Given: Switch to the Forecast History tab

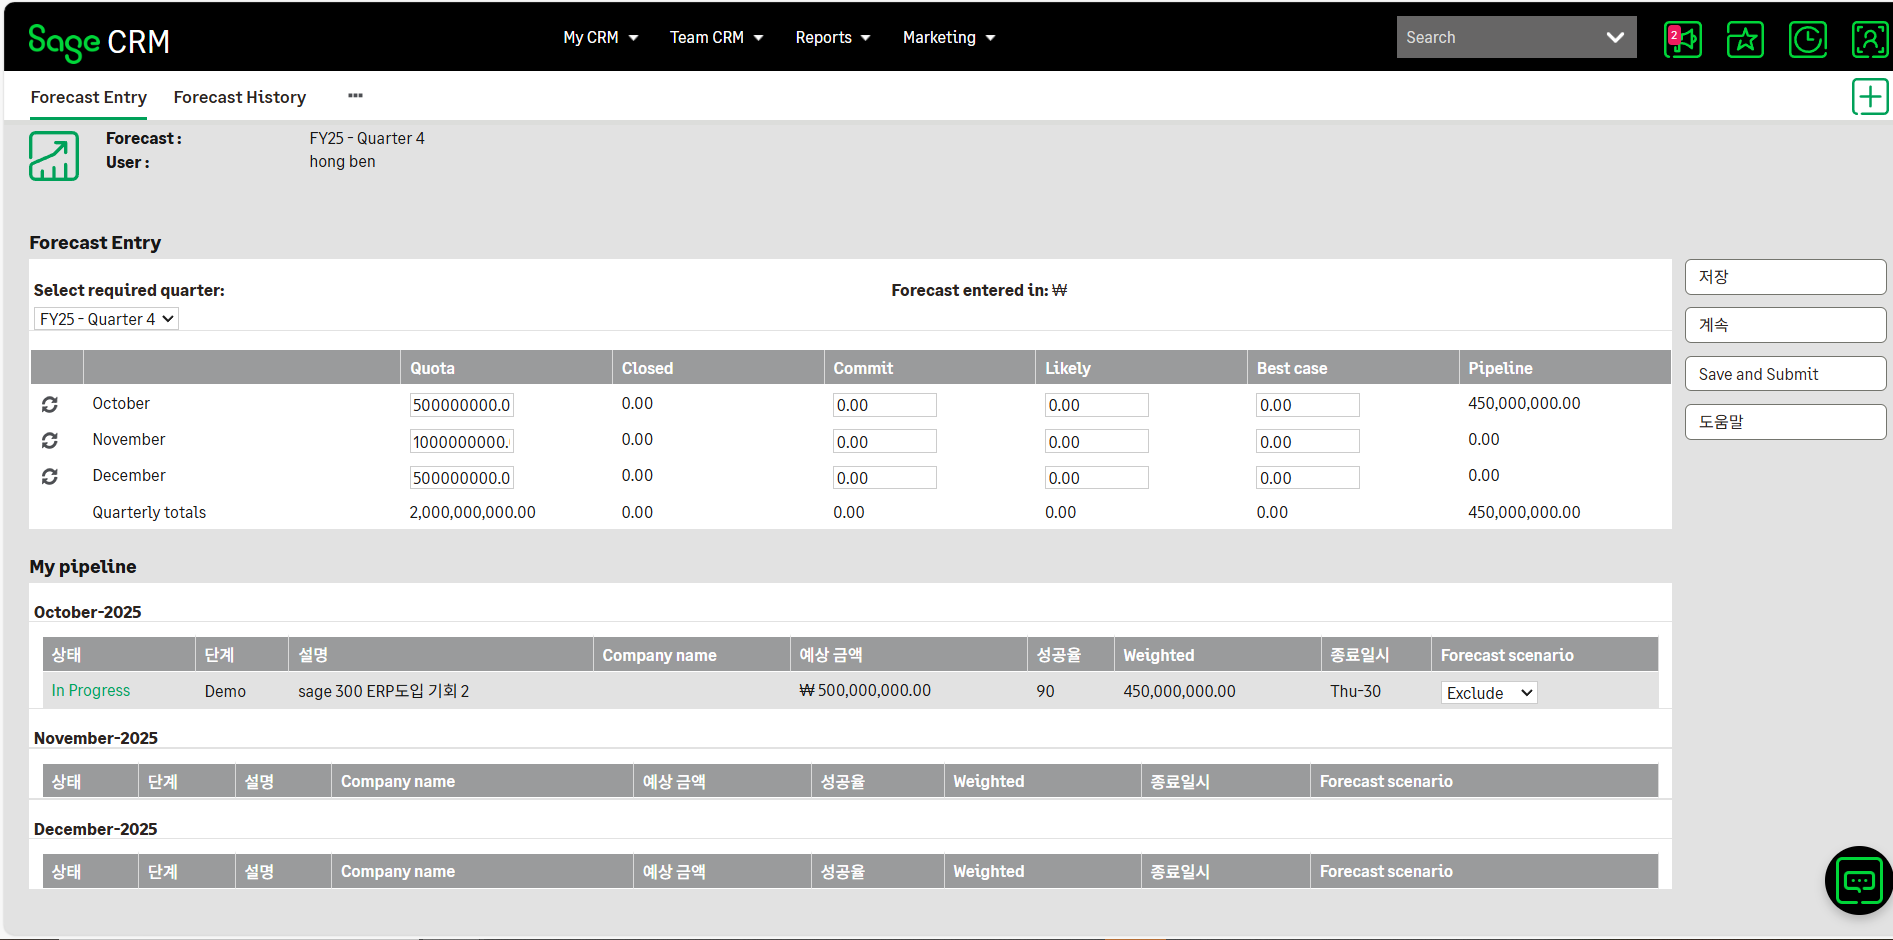Looking at the screenshot, I should [240, 97].
